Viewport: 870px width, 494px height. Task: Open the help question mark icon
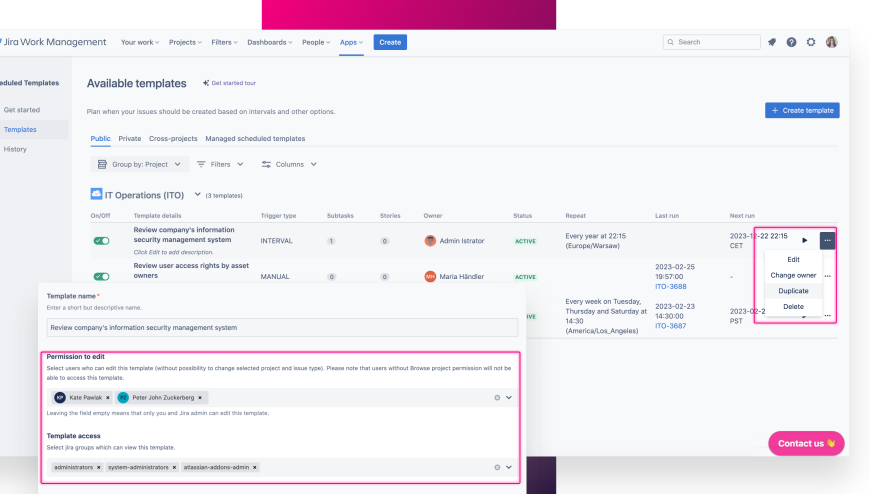click(791, 42)
